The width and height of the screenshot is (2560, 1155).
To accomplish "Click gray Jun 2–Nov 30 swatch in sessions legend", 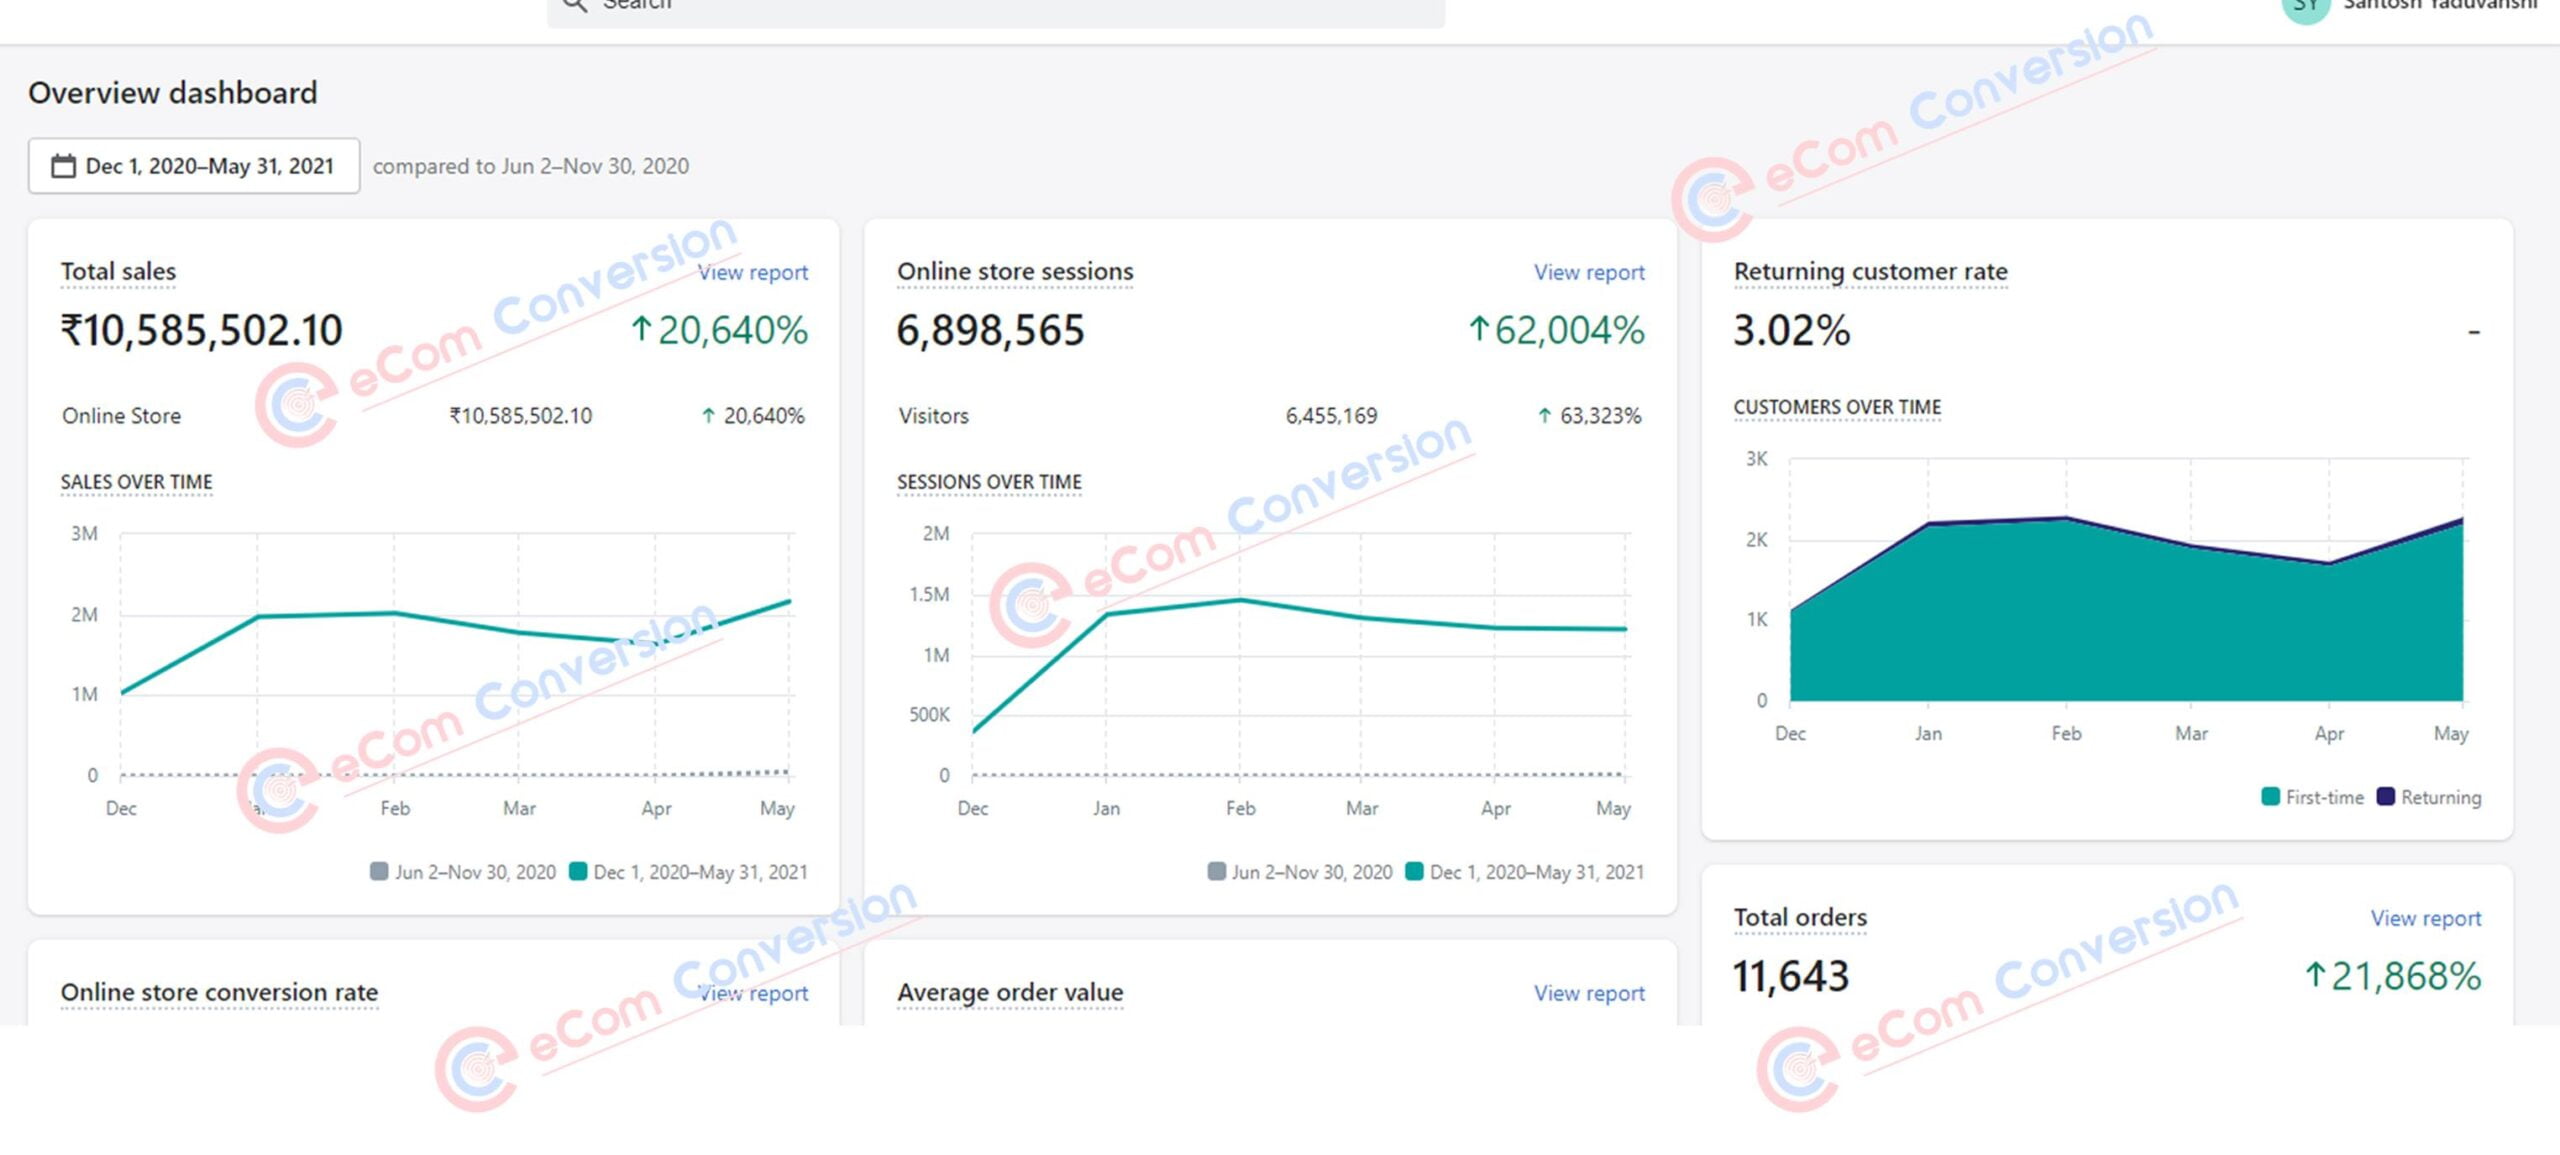I will pyautogui.click(x=1216, y=871).
